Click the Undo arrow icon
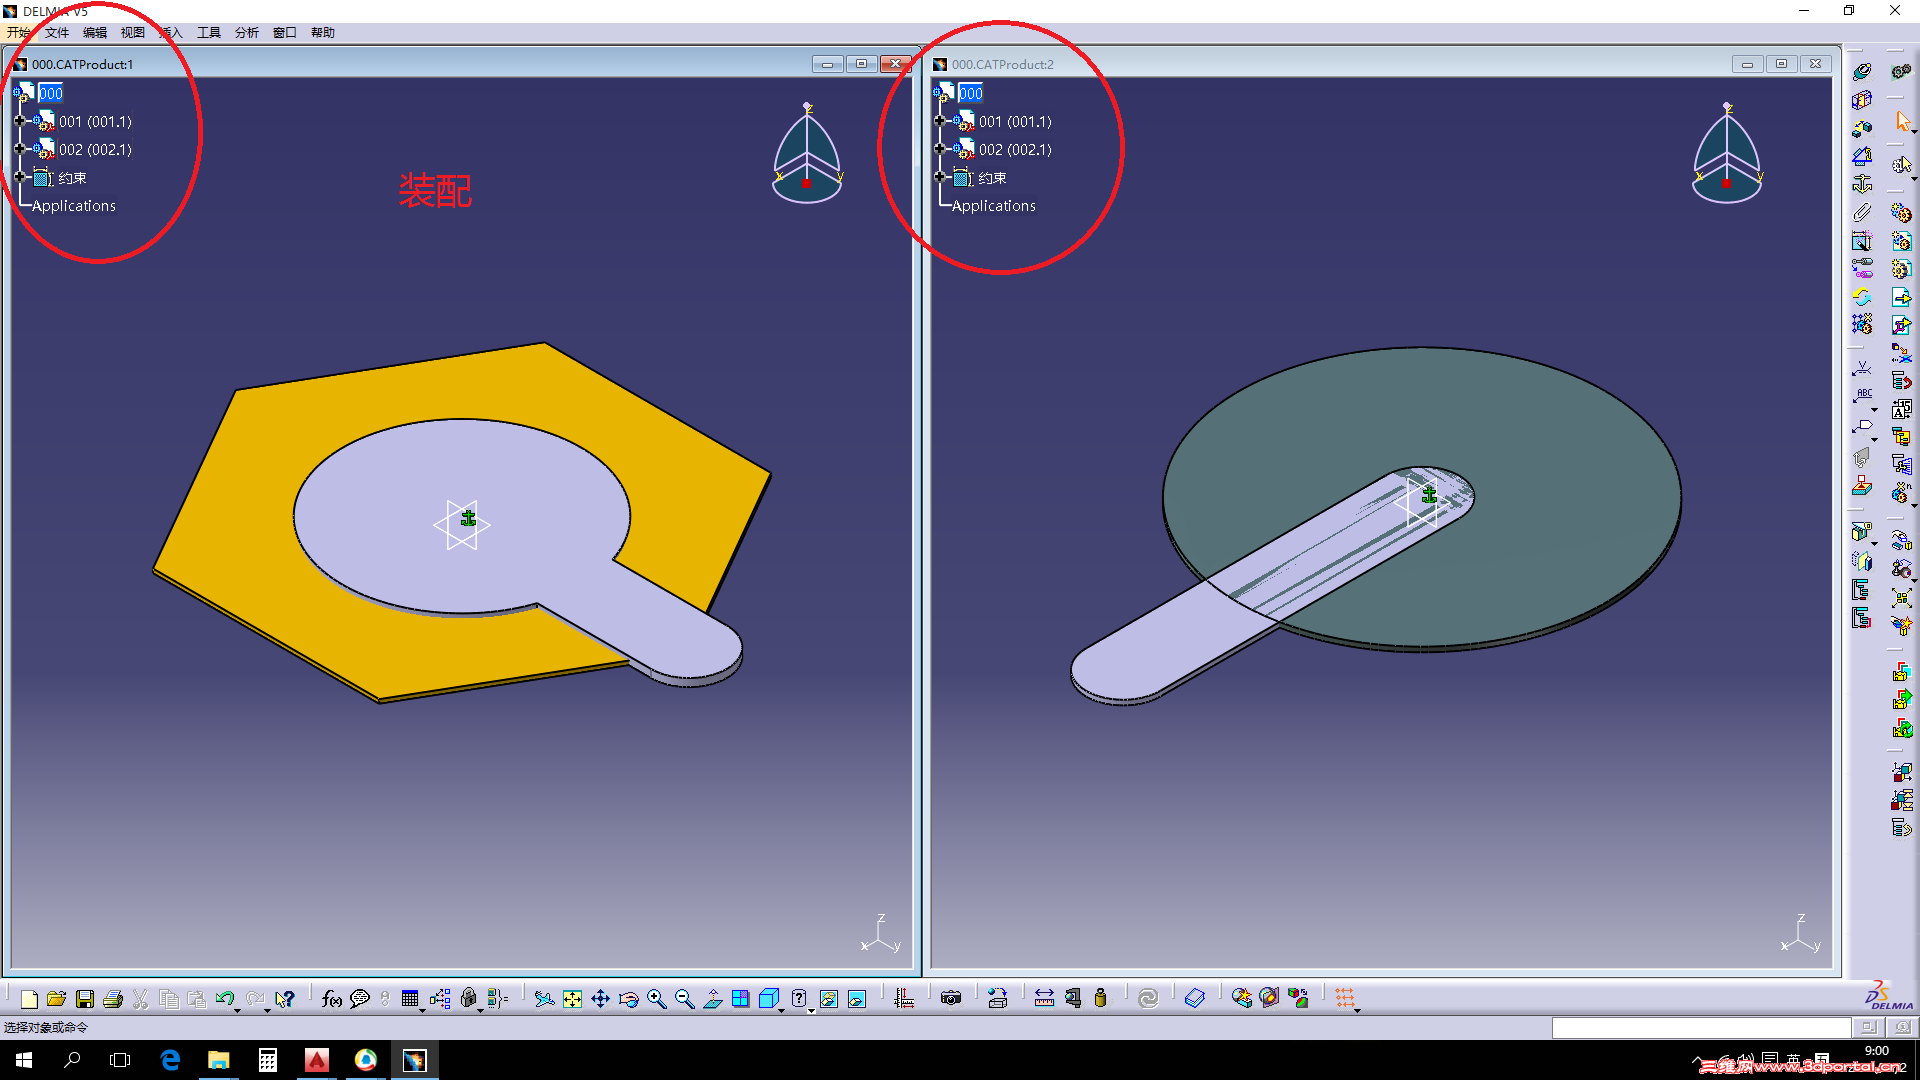1920x1080 pixels. point(224,999)
